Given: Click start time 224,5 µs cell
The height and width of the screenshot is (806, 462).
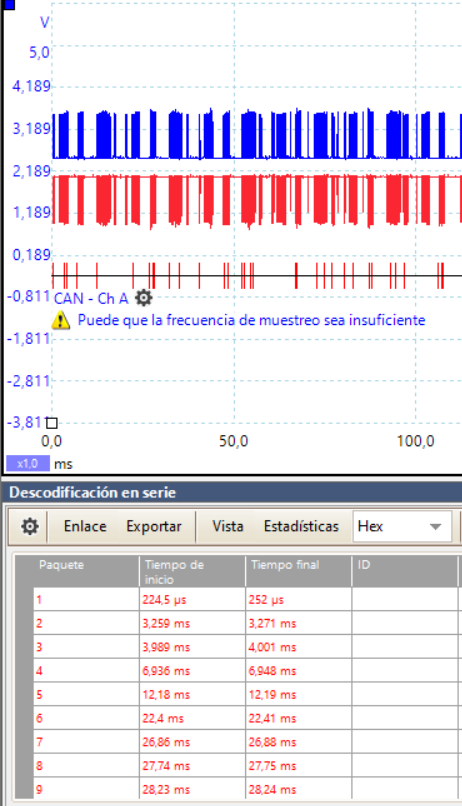Looking at the screenshot, I should tap(193, 599).
